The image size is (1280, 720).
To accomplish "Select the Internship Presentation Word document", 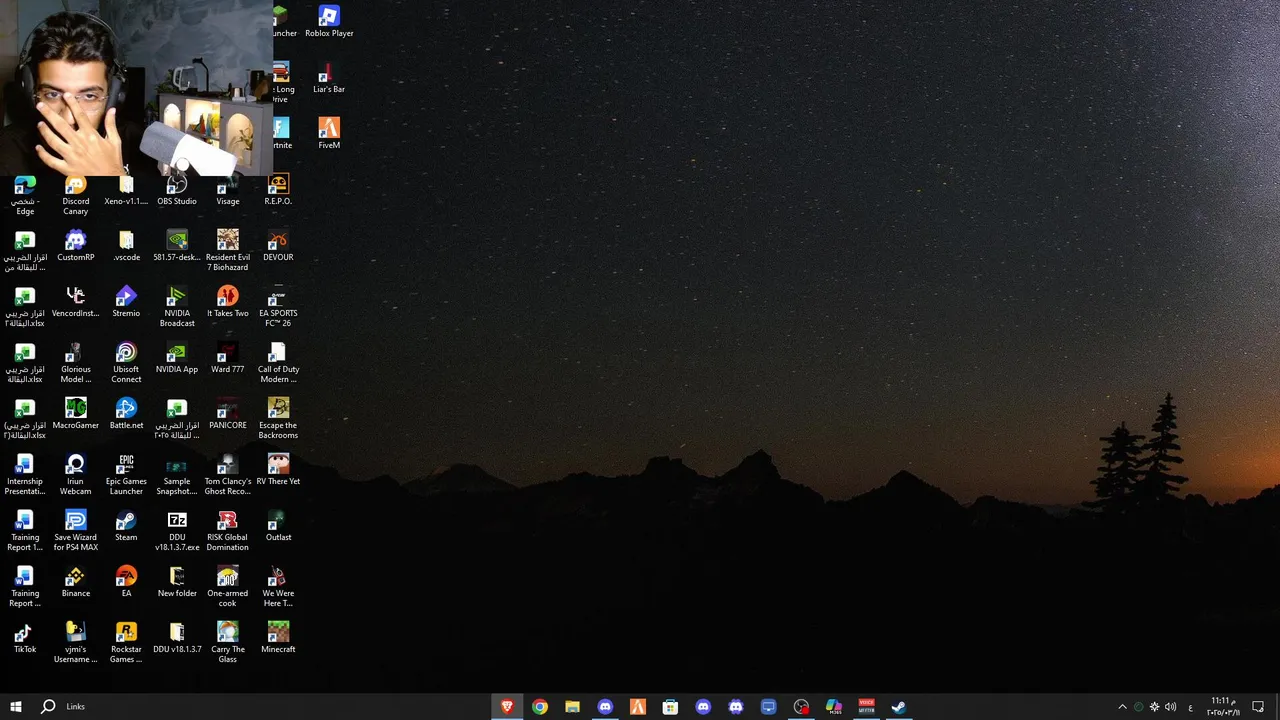I will [25, 475].
